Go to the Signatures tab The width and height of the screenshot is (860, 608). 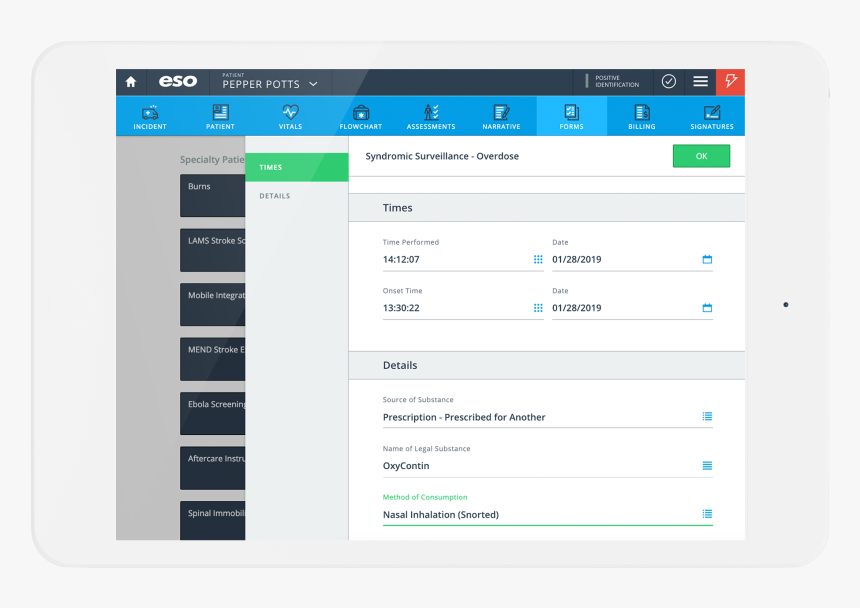[711, 117]
